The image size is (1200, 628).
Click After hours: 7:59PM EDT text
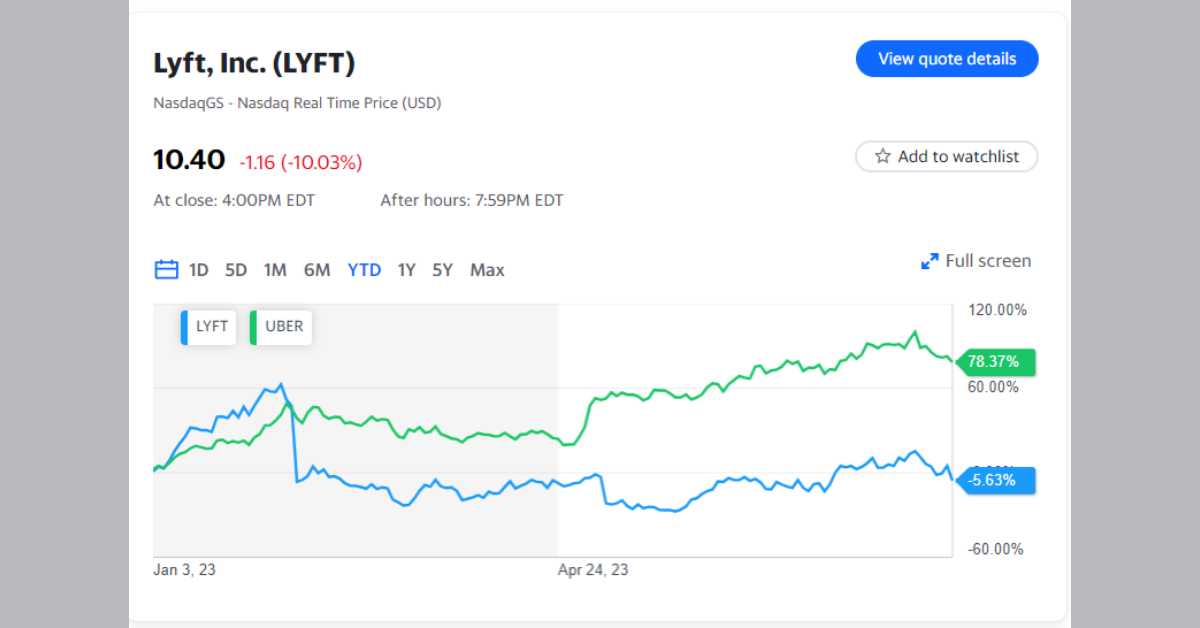pyautogui.click(x=472, y=200)
